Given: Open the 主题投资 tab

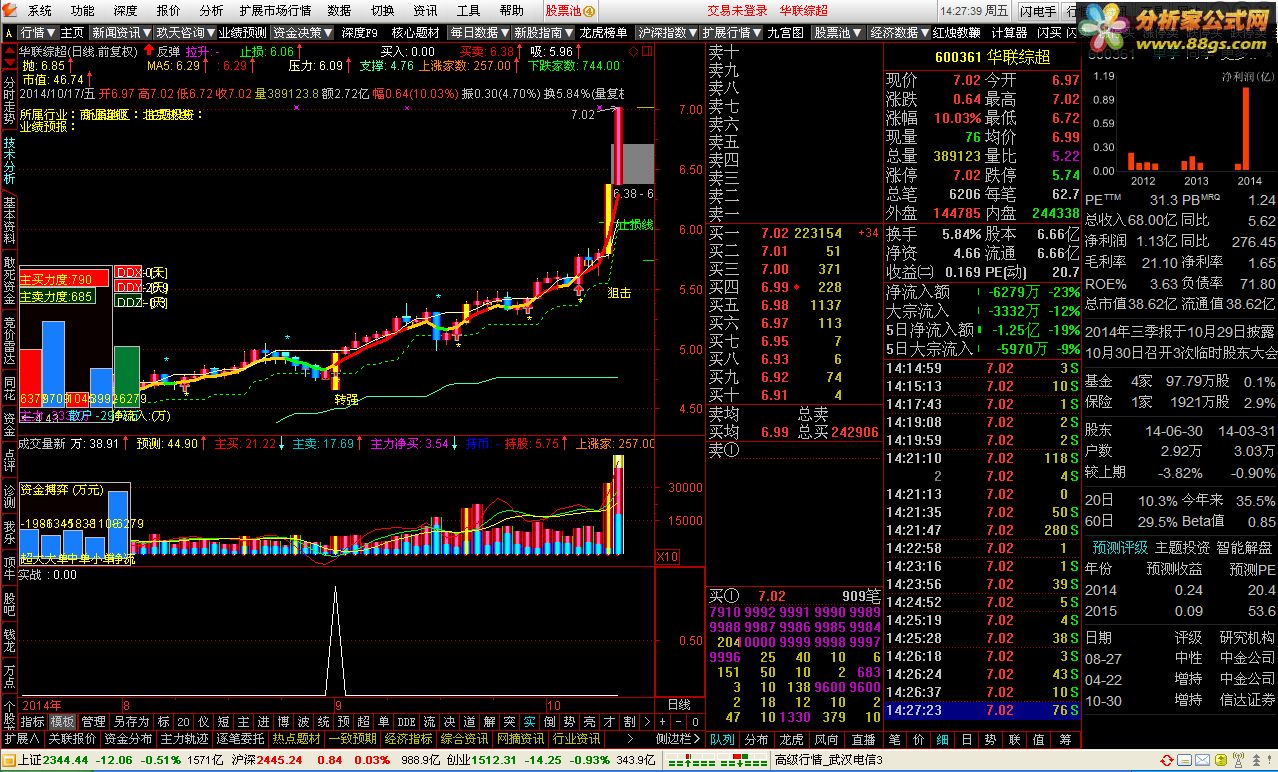Looking at the screenshot, I should click(x=1182, y=548).
